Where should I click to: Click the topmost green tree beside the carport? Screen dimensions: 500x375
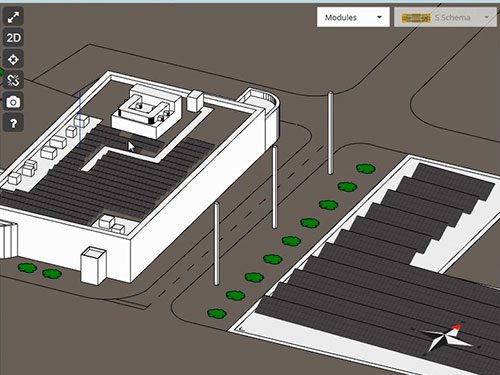click(366, 169)
